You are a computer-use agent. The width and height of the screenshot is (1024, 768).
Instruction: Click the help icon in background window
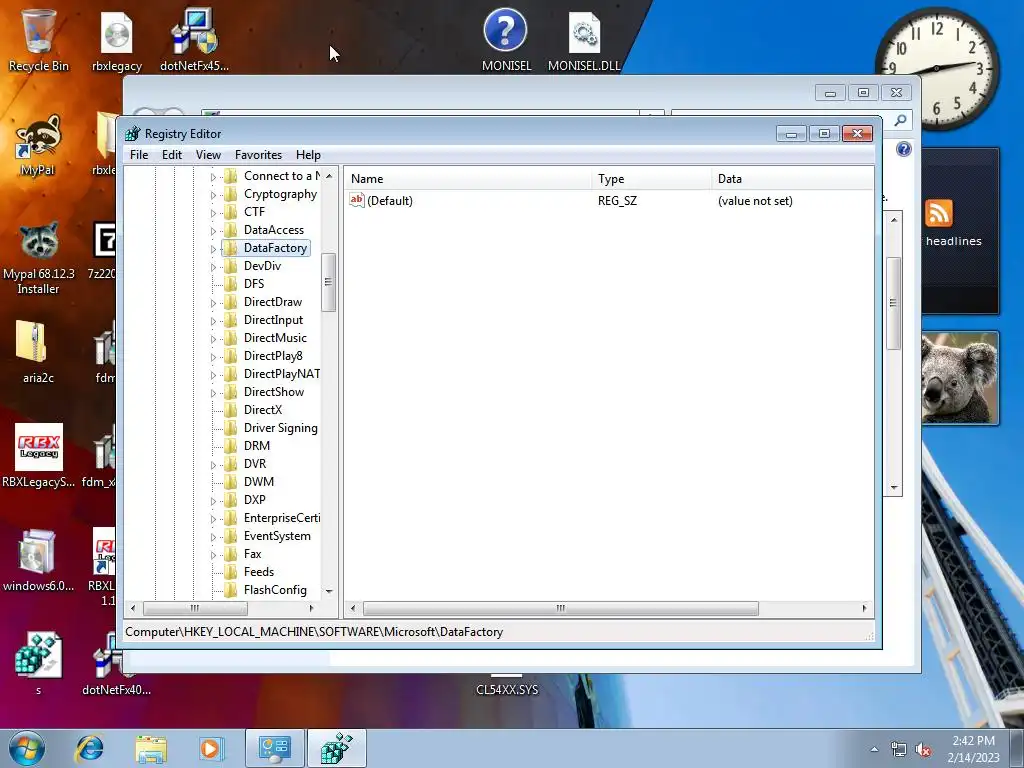(904, 150)
